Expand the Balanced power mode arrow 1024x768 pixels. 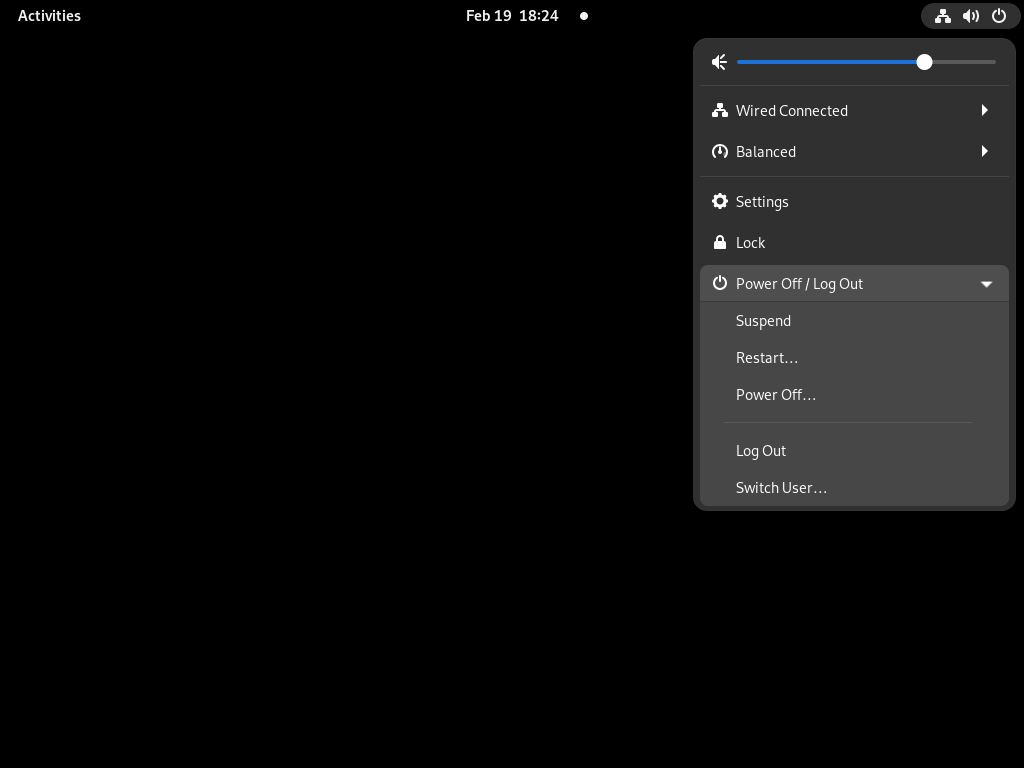tap(985, 152)
